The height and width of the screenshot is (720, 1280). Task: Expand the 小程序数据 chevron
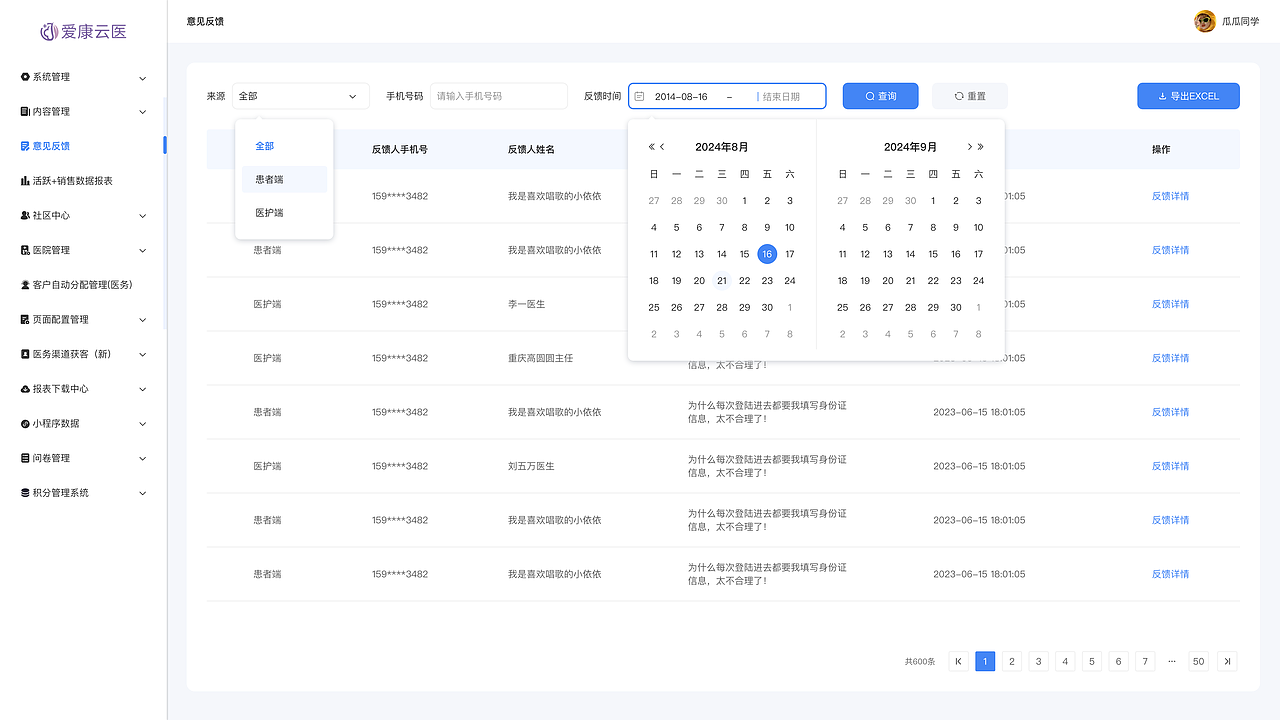pos(142,424)
